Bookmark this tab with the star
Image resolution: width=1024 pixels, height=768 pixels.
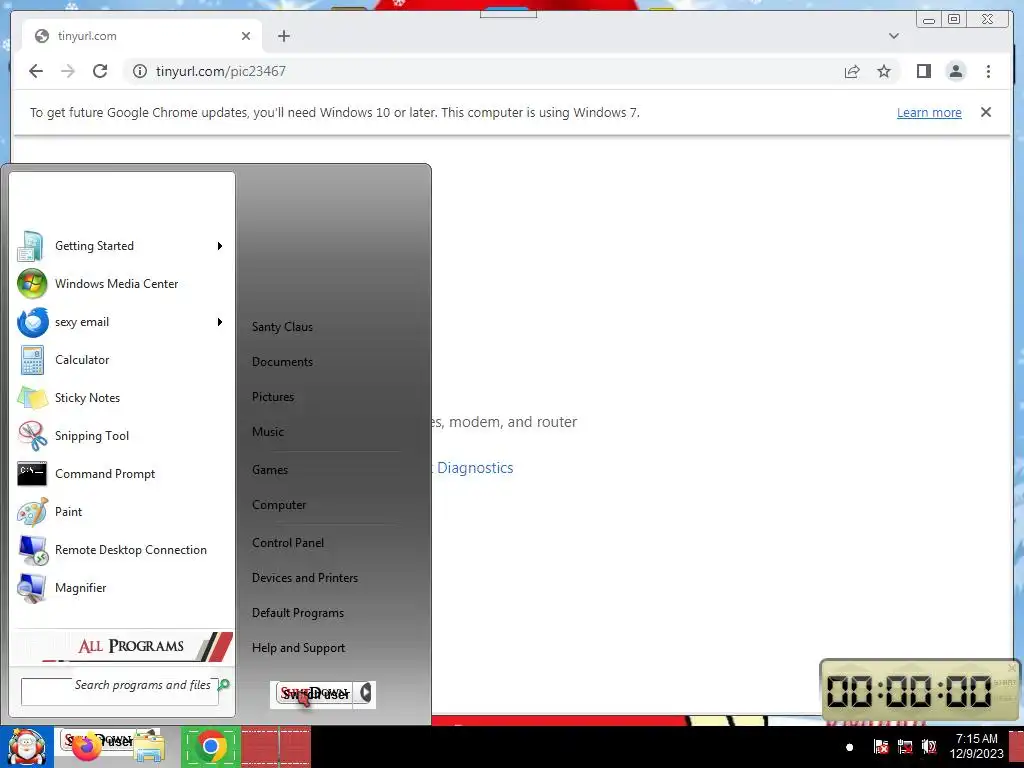884,71
